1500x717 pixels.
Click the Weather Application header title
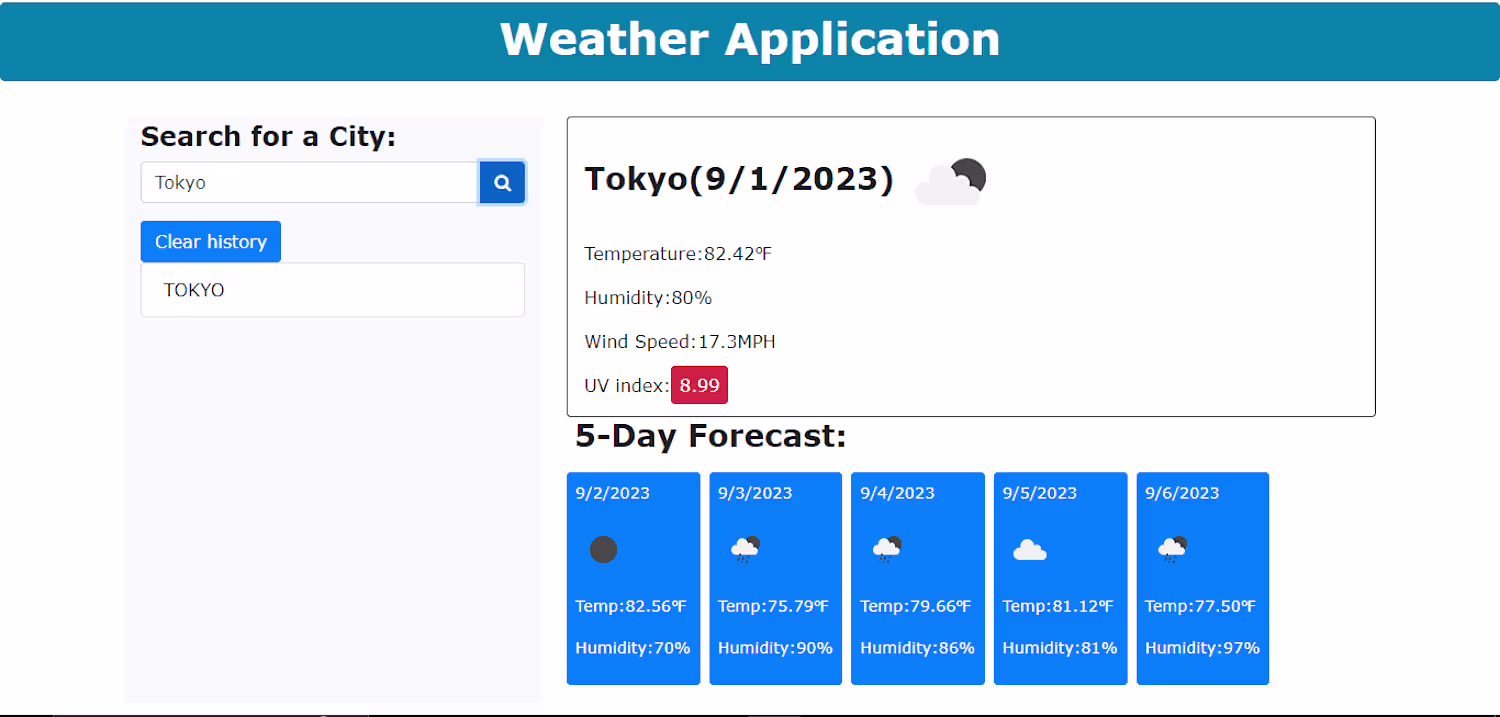click(750, 39)
